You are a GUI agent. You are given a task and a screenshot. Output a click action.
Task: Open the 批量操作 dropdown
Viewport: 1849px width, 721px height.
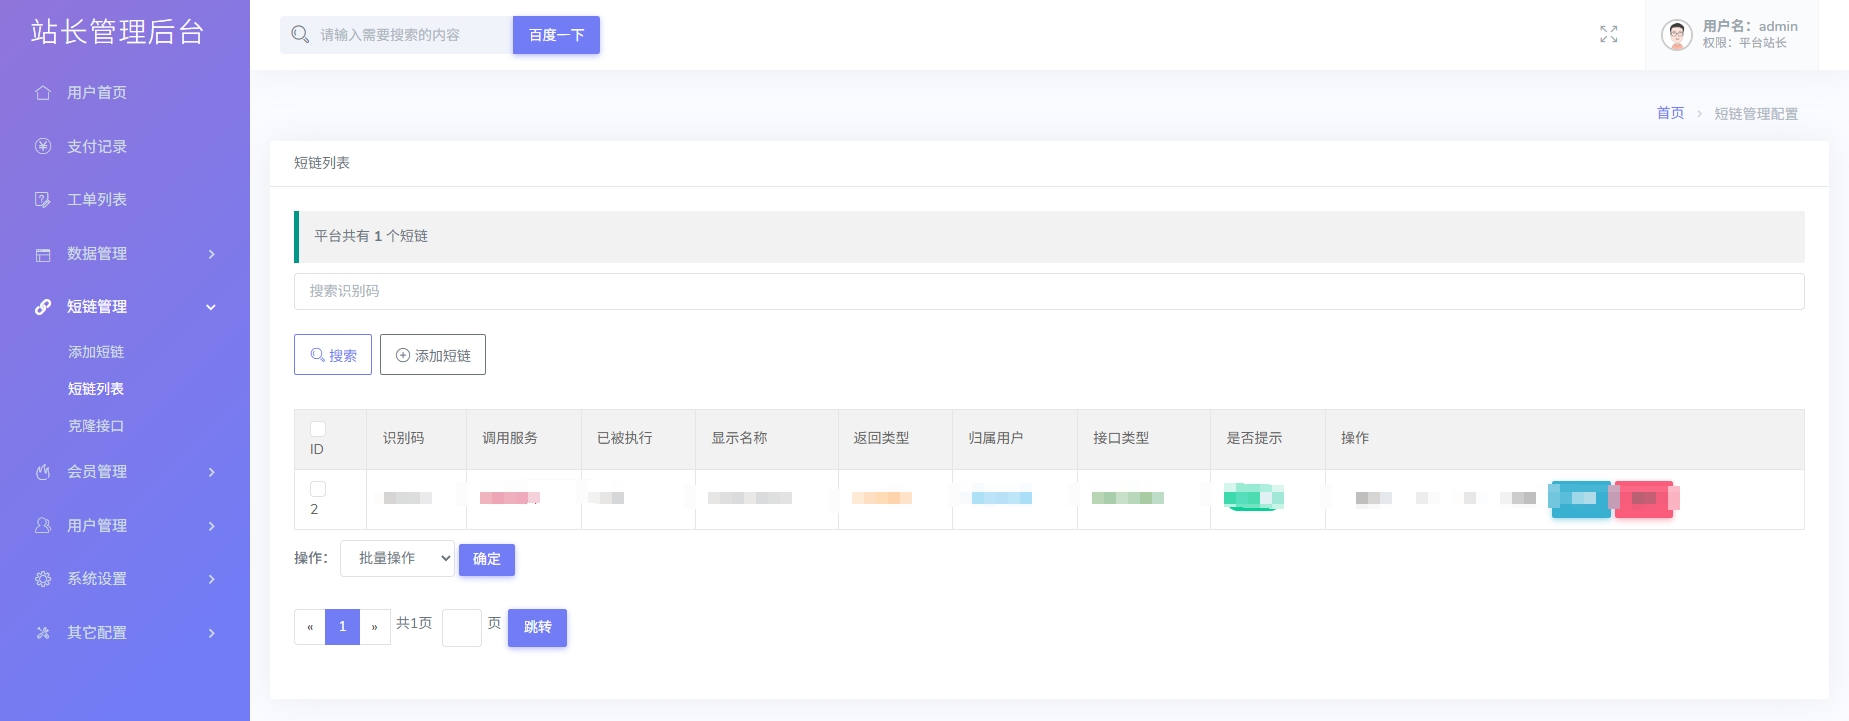[x=397, y=559]
